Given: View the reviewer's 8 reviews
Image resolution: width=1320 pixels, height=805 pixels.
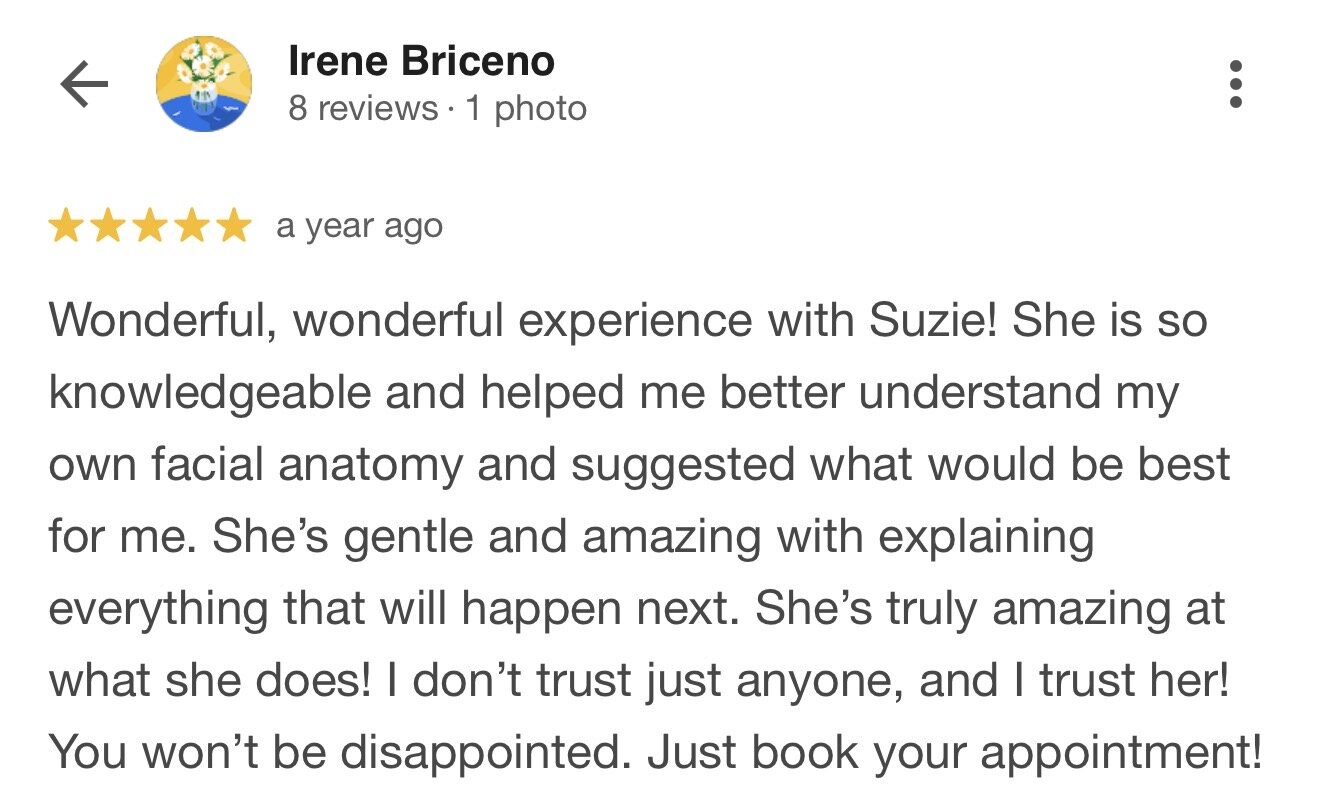Looking at the screenshot, I should (x=363, y=108).
